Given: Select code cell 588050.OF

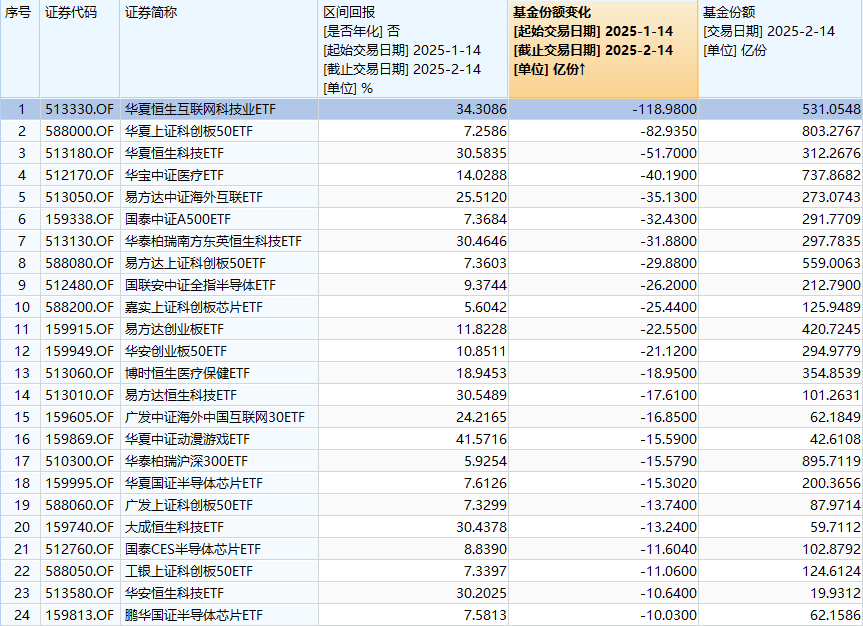Looking at the screenshot, I should pyautogui.click(x=80, y=571).
